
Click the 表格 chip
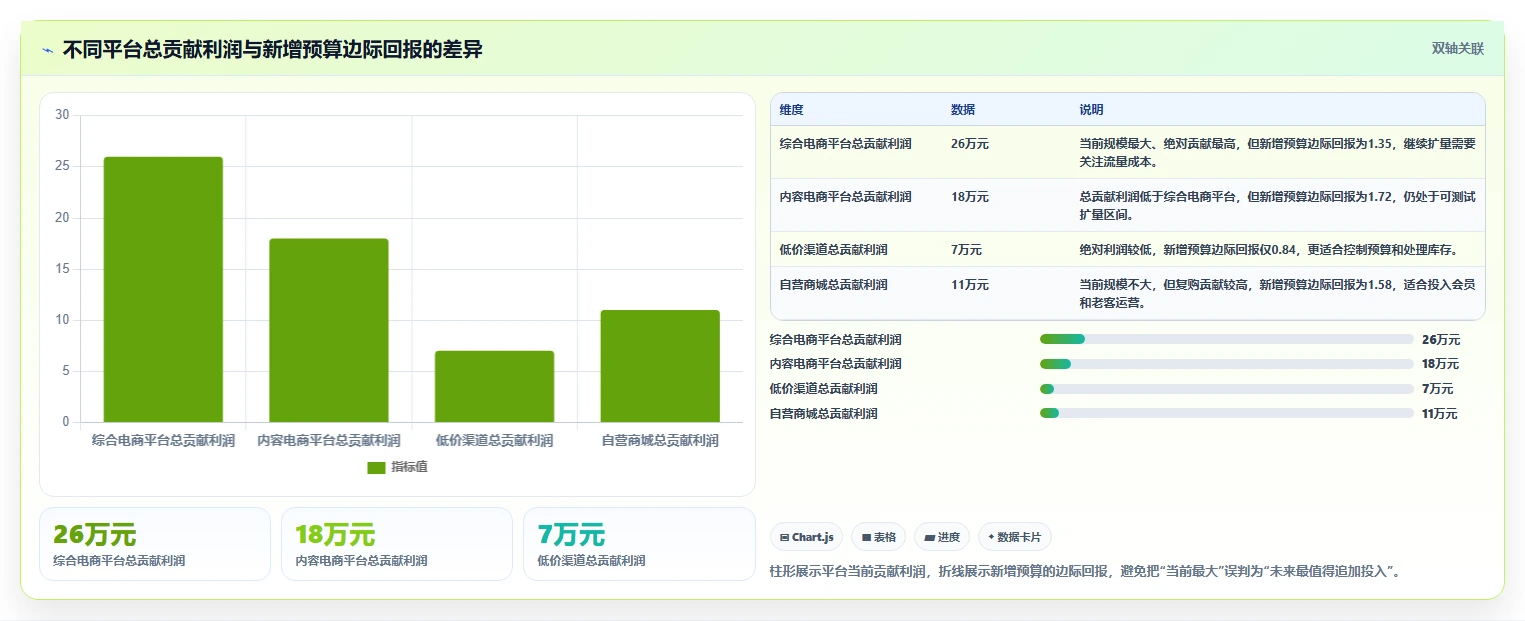coord(878,537)
